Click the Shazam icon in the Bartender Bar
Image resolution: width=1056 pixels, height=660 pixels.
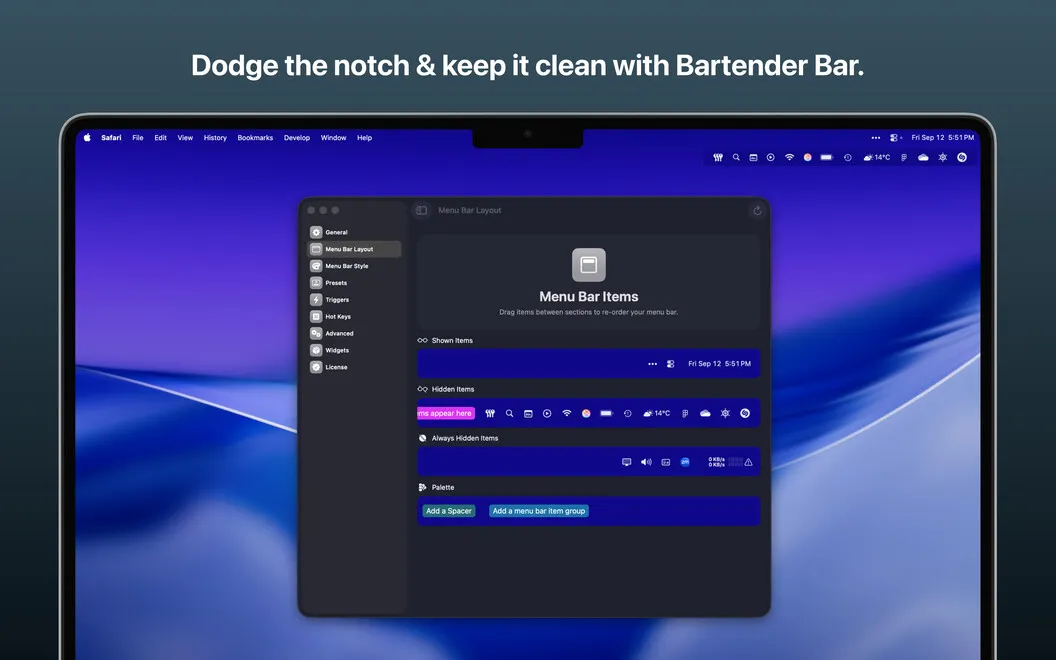pyautogui.click(x=962, y=158)
